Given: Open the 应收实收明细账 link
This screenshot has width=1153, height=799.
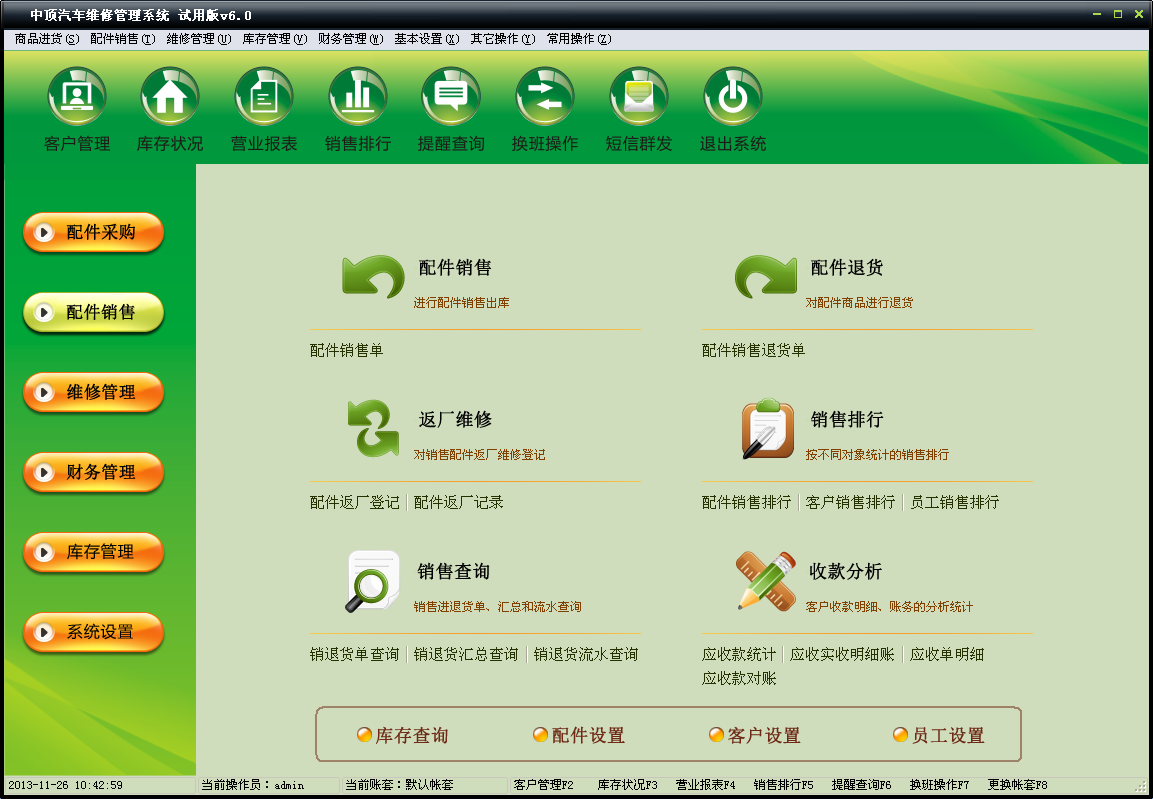Looking at the screenshot, I should coord(842,655).
